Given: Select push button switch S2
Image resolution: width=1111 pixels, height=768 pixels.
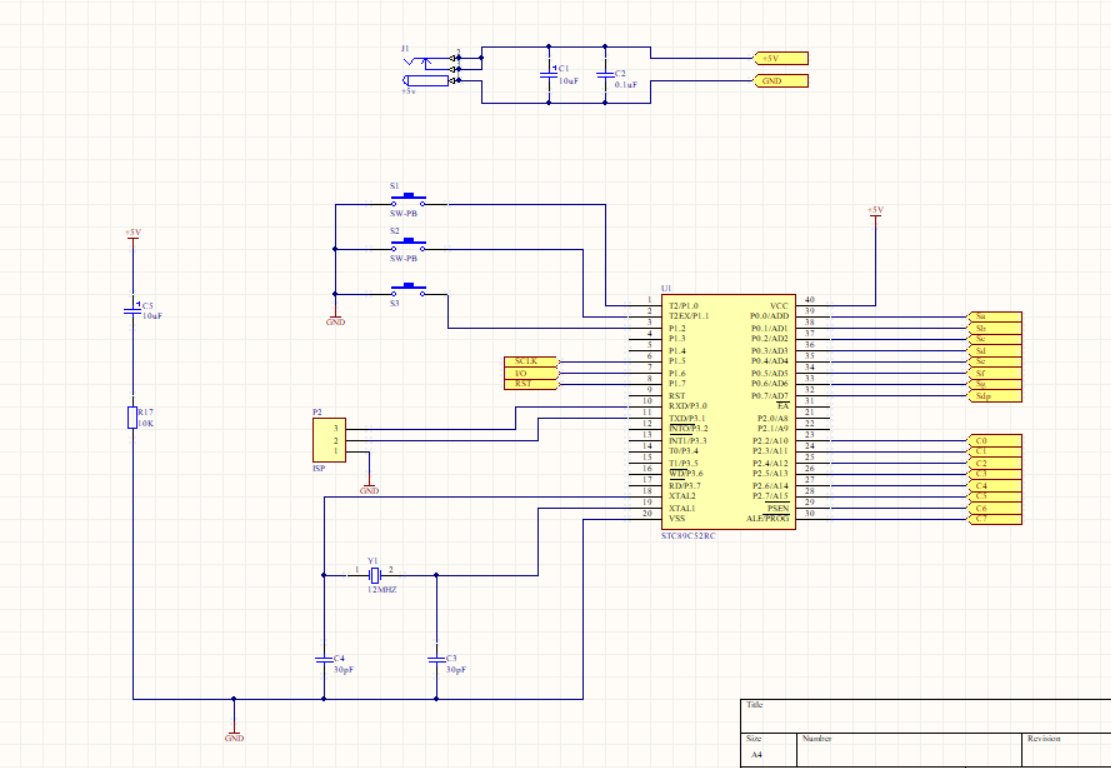Looking at the screenshot, I should click(x=409, y=246).
